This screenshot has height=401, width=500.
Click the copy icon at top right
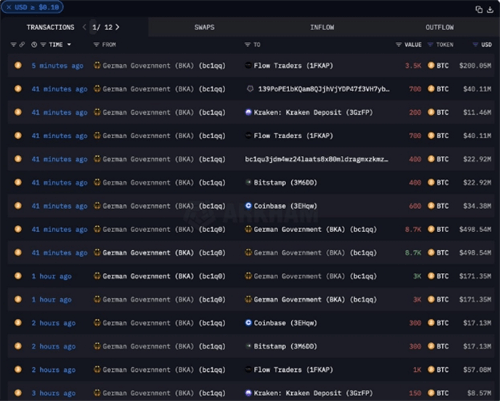pyautogui.click(x=479, y=9)
